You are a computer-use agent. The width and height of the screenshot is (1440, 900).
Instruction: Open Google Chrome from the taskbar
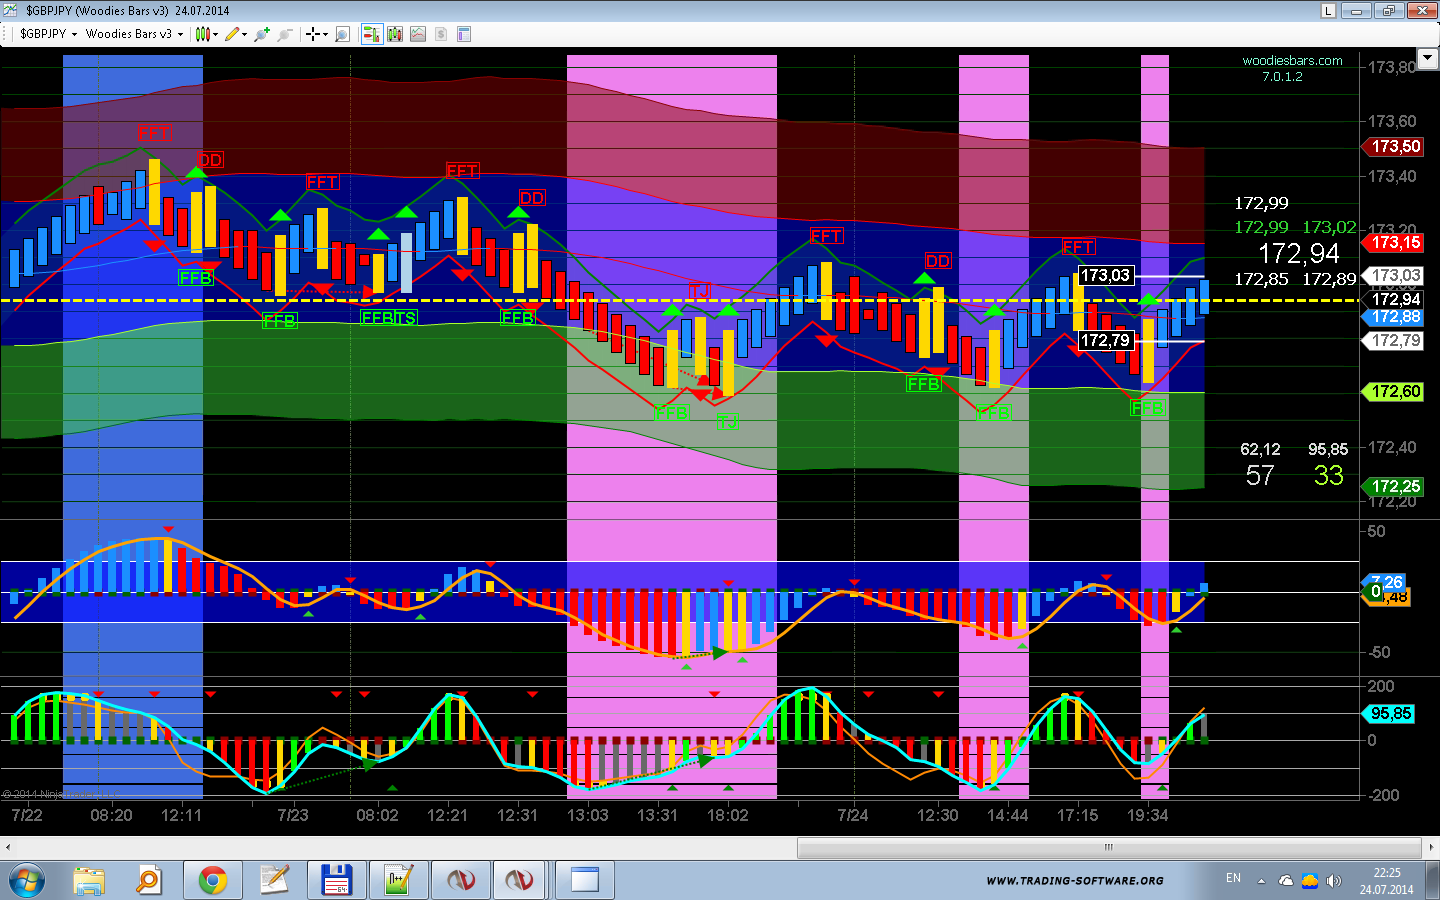pos(212,880)
